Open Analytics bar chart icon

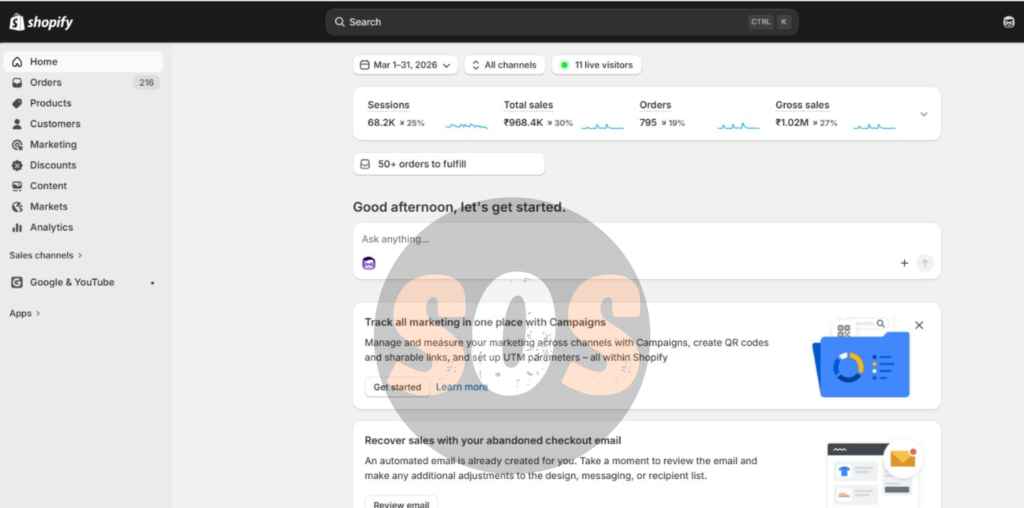(x=17, y=227)
